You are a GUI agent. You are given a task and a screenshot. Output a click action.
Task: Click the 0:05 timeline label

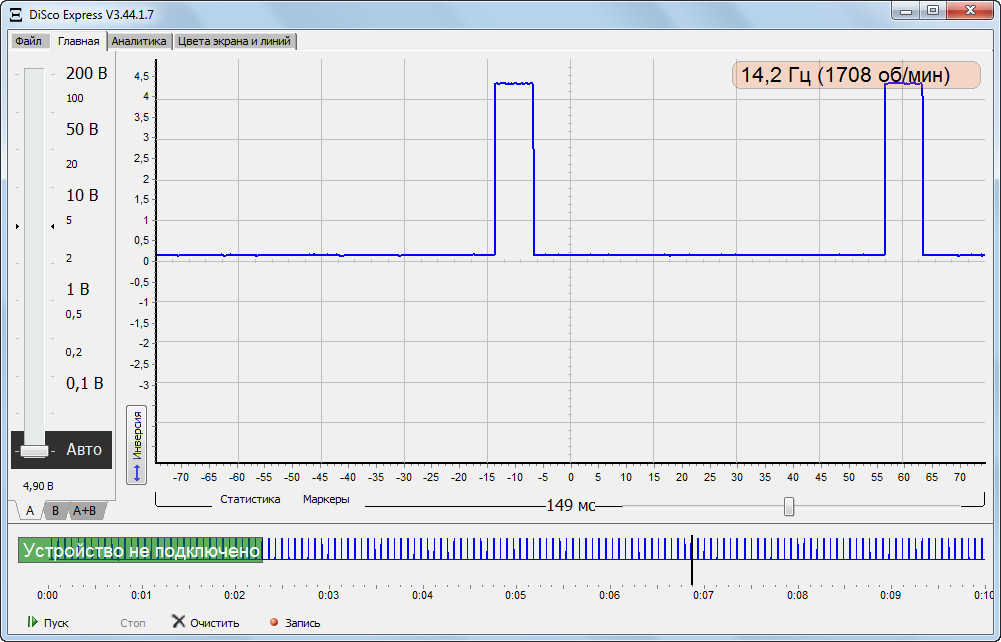(x=515, y=595)
